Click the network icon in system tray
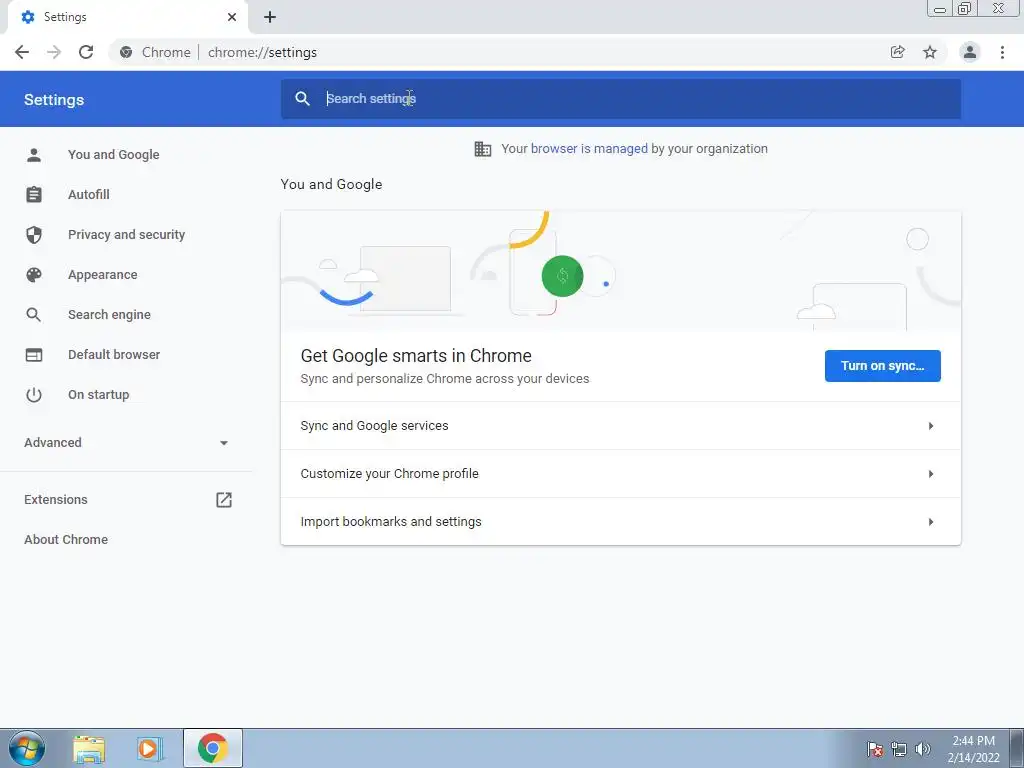 coord(899,749)
